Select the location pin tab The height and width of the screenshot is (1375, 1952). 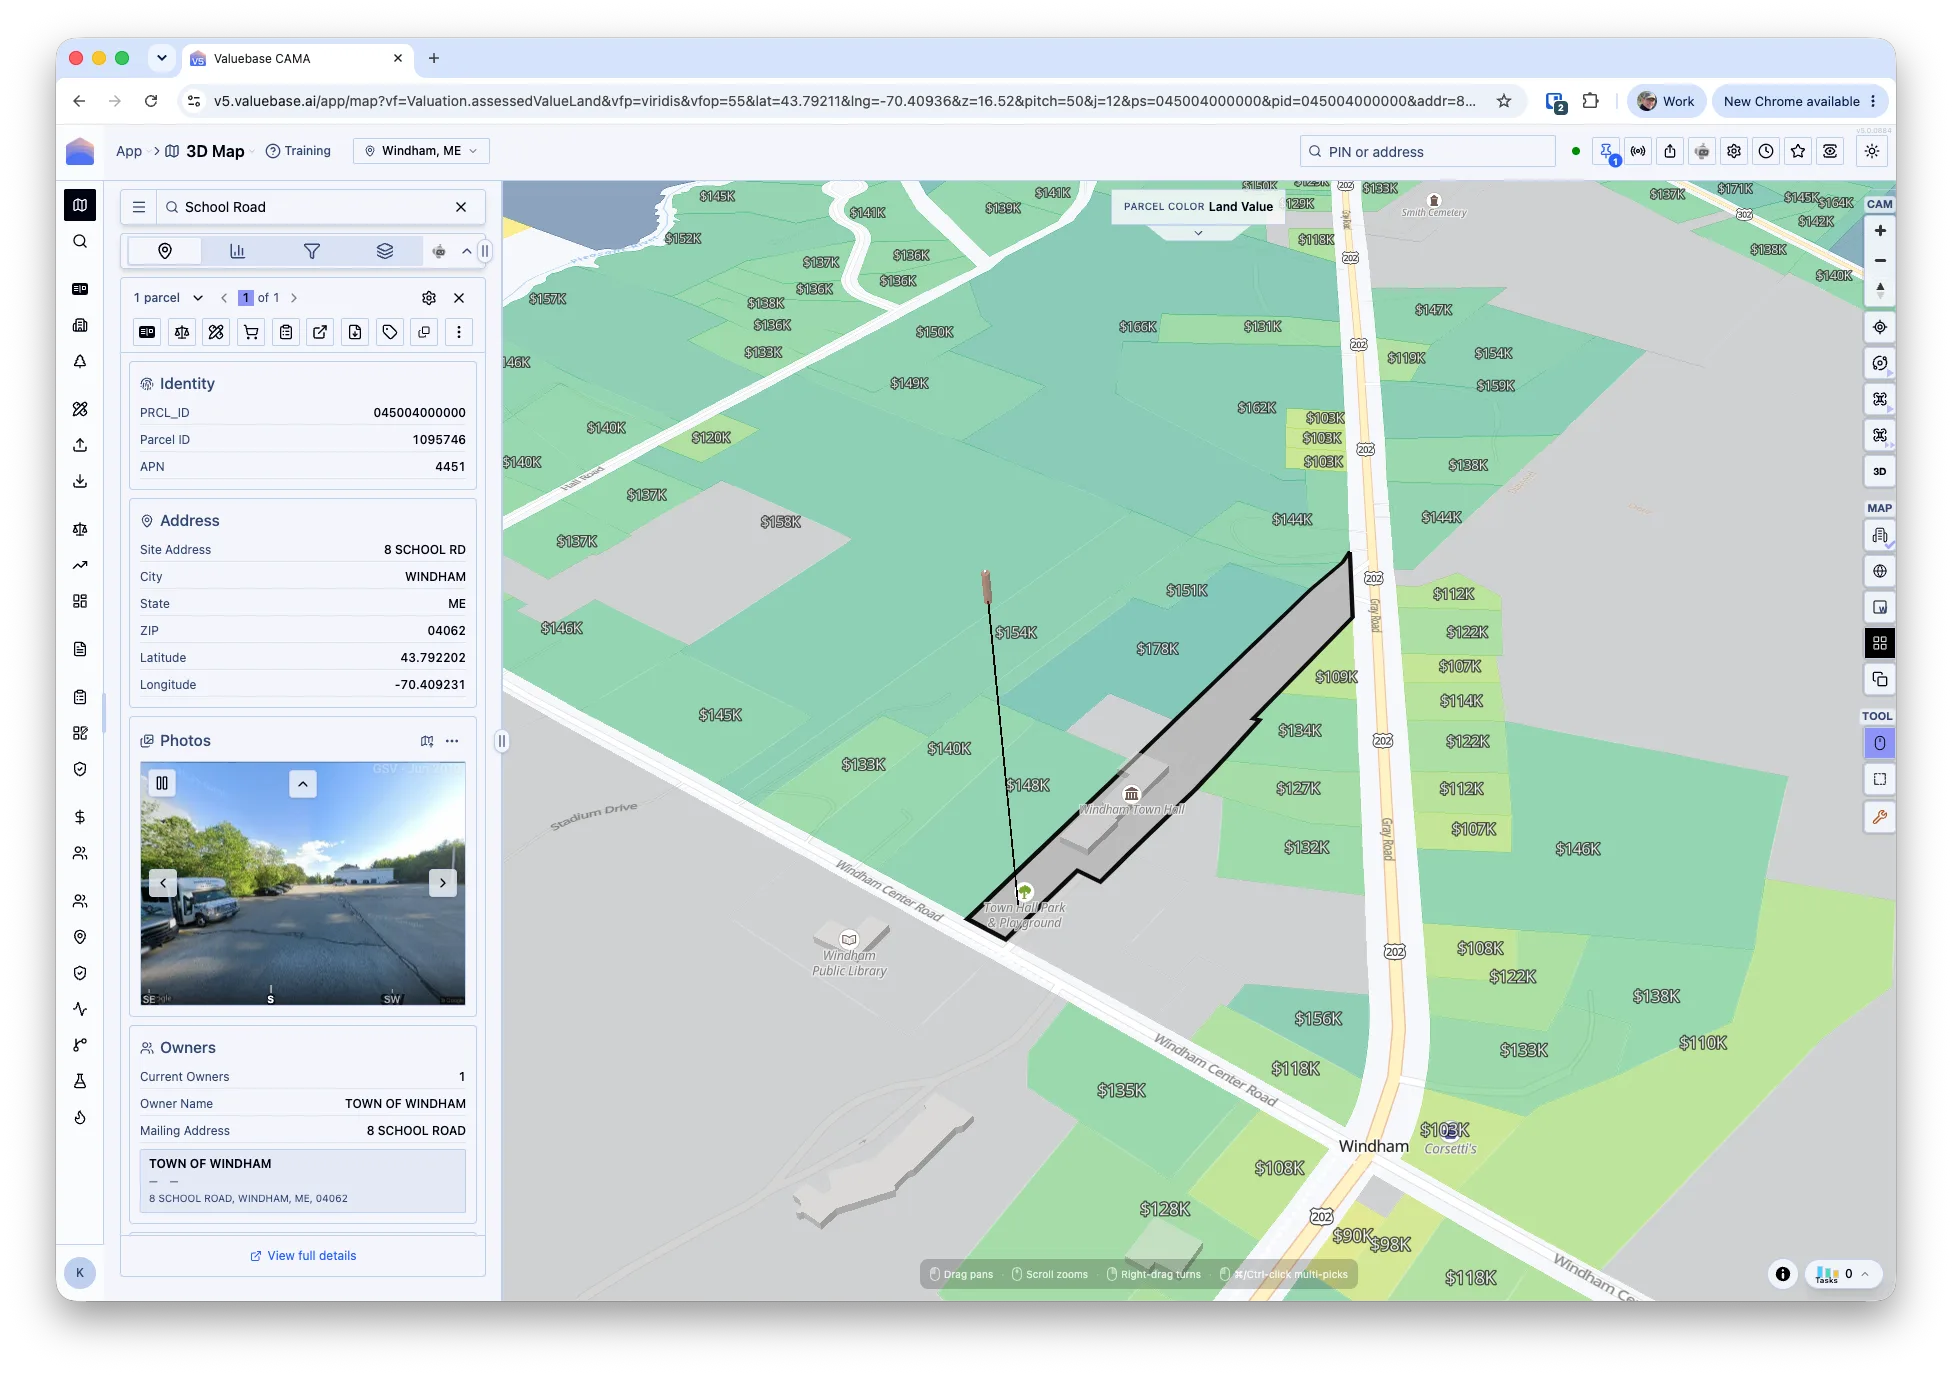[165, 252]
